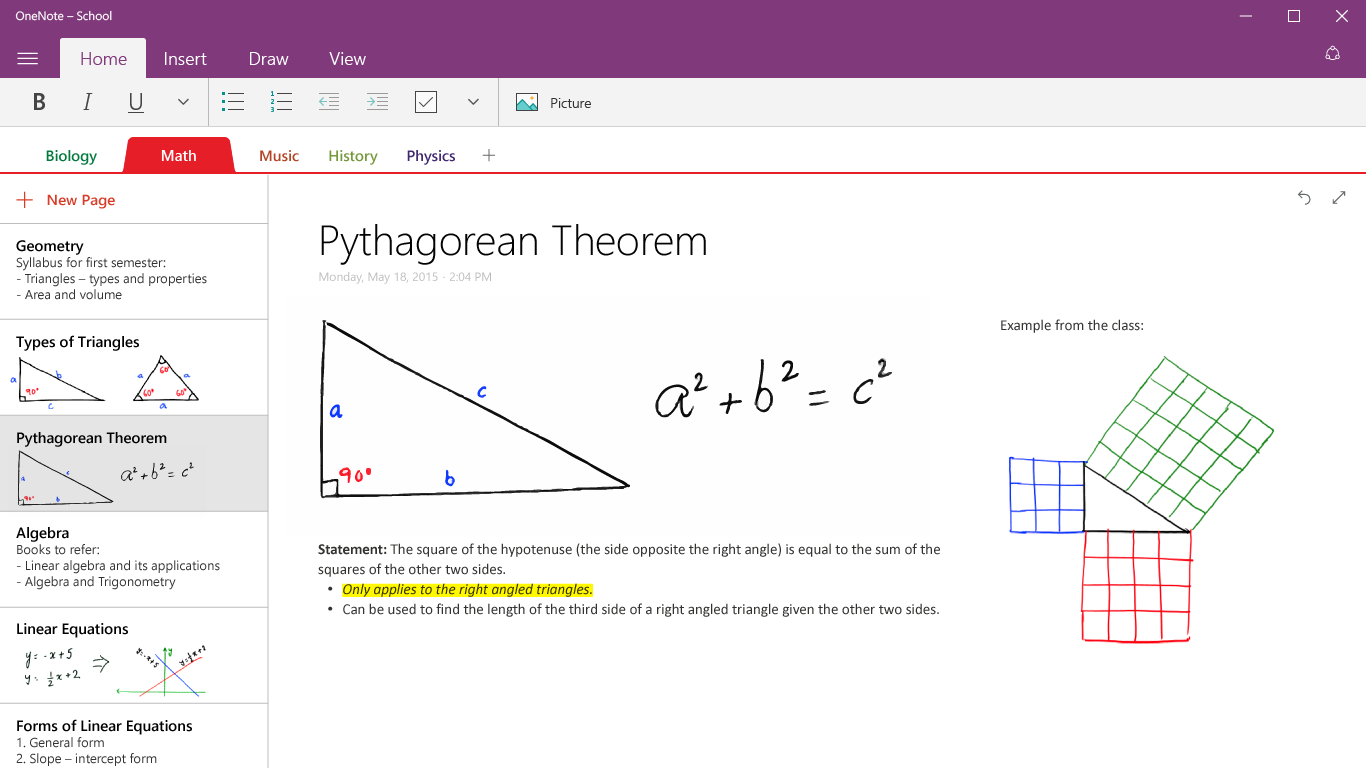Insert a numbered list

click(281, 101)
